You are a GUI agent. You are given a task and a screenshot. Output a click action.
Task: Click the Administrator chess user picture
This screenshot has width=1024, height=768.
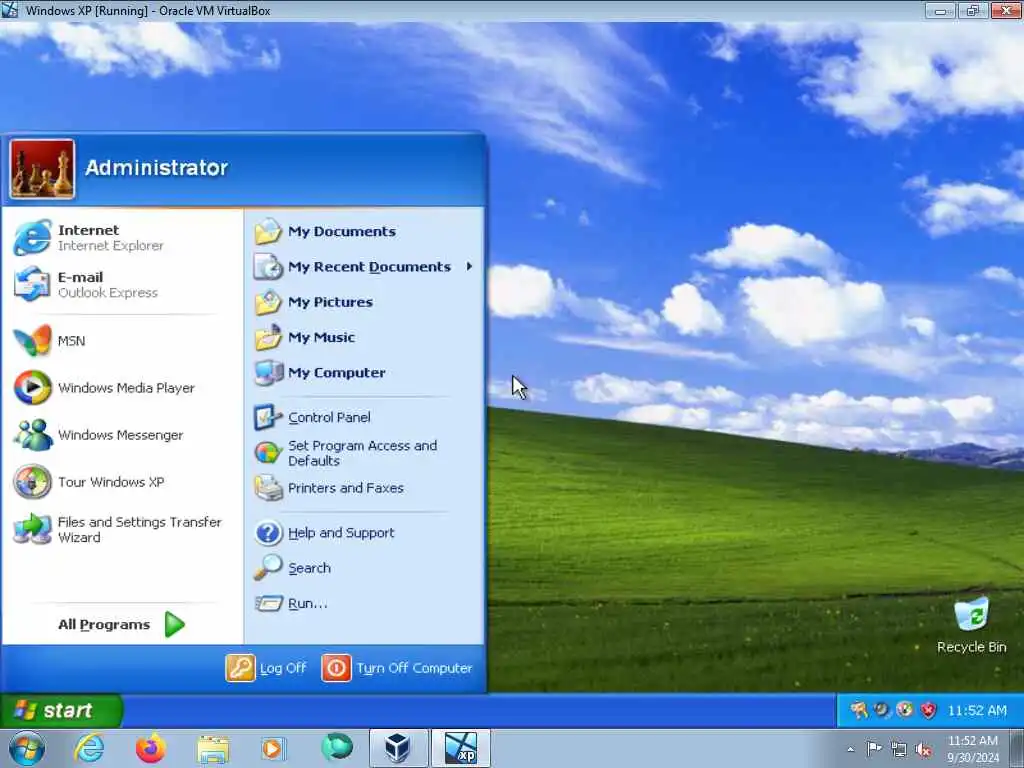tap(42, 169)
